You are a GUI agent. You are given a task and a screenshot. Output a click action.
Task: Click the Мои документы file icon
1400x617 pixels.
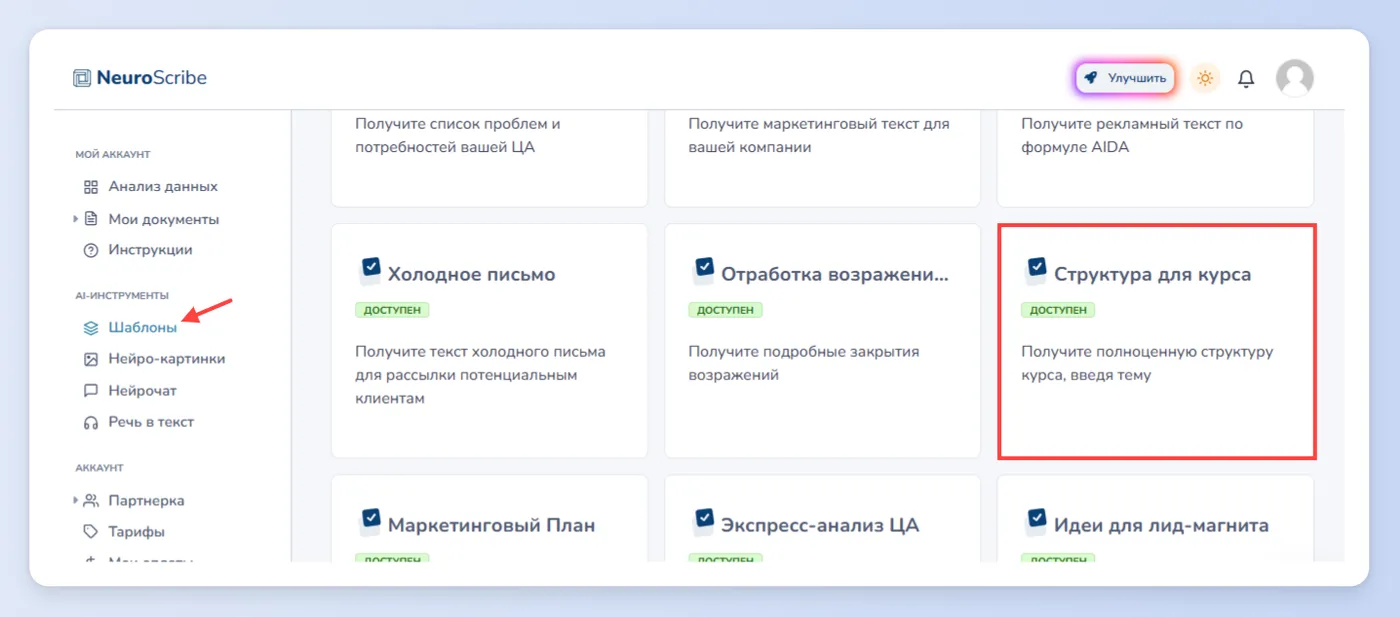pyautogui.click(x=91, y=219)
